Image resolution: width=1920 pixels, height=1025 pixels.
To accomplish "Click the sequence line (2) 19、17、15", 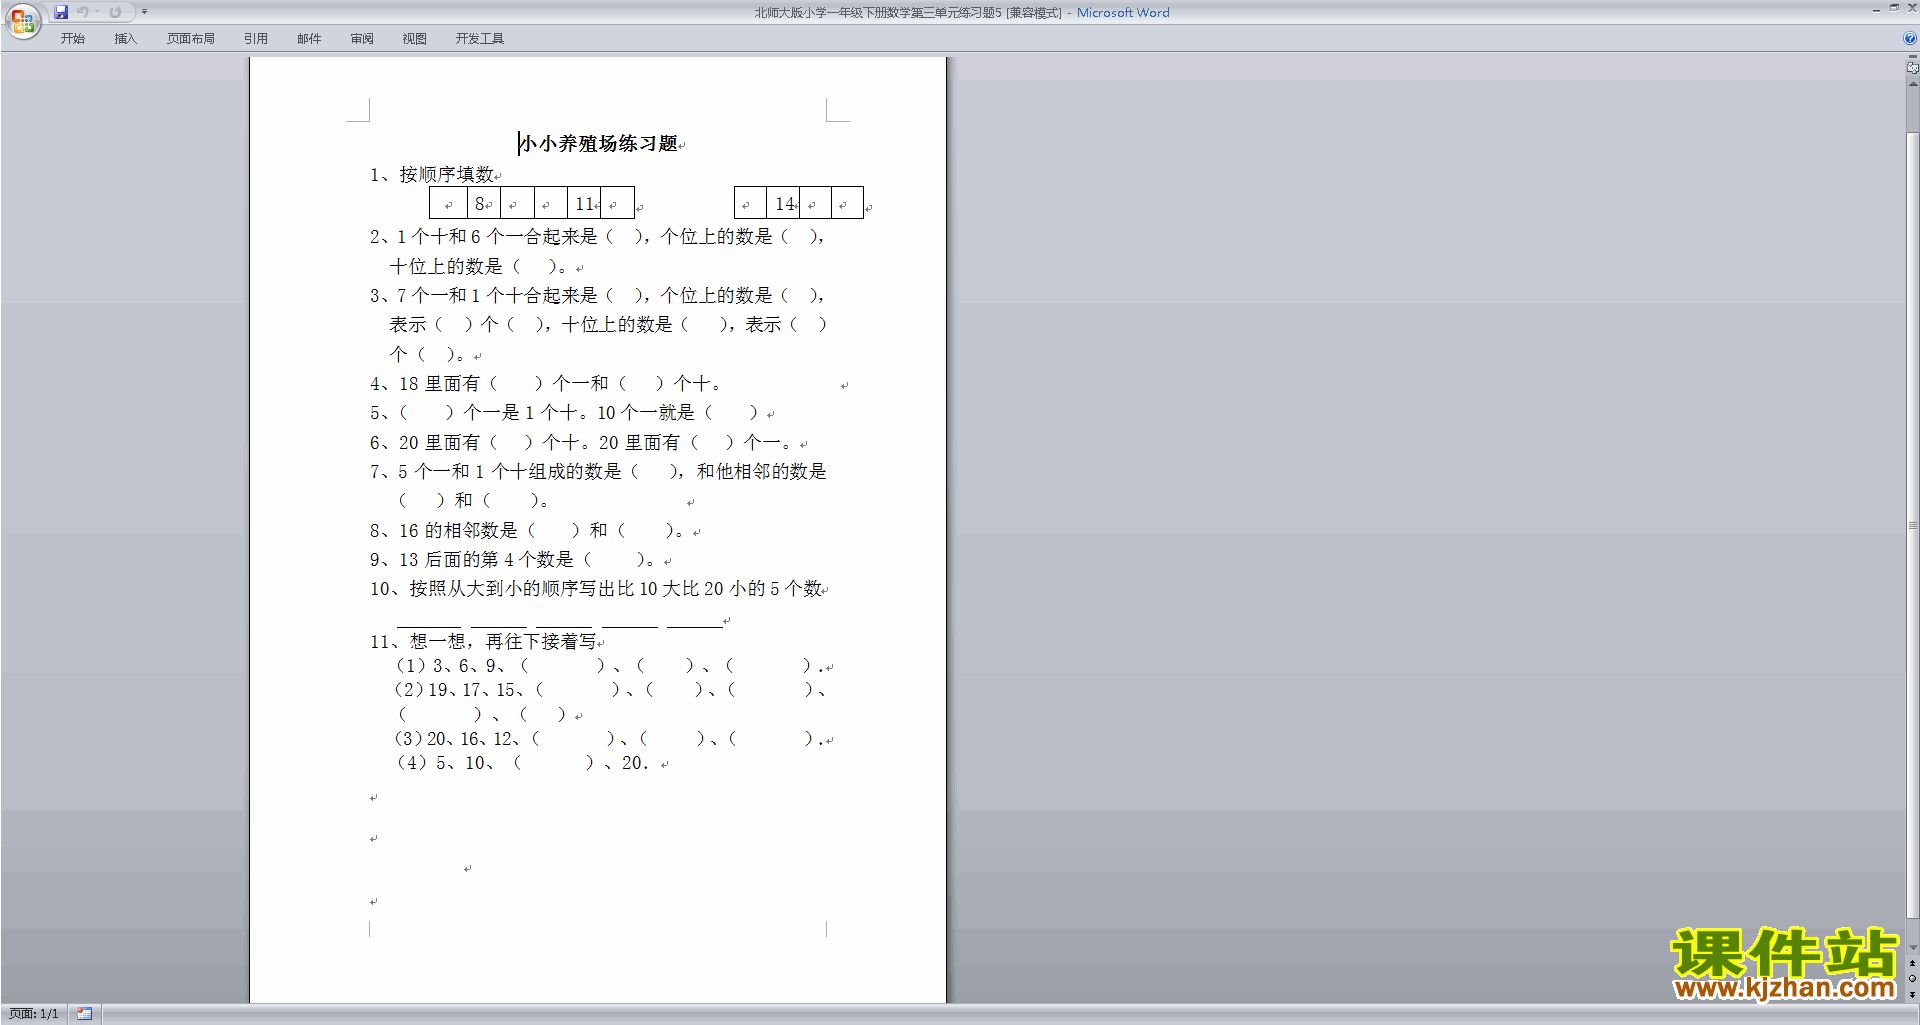I will click(x=610, y=690).
